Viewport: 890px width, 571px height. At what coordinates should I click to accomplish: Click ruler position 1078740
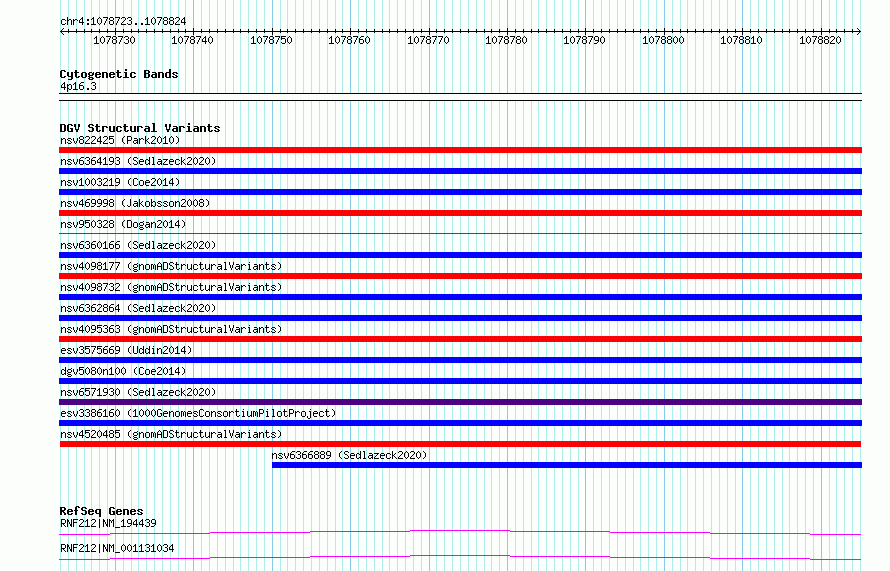pyautogui.click(x=192, y=40)
